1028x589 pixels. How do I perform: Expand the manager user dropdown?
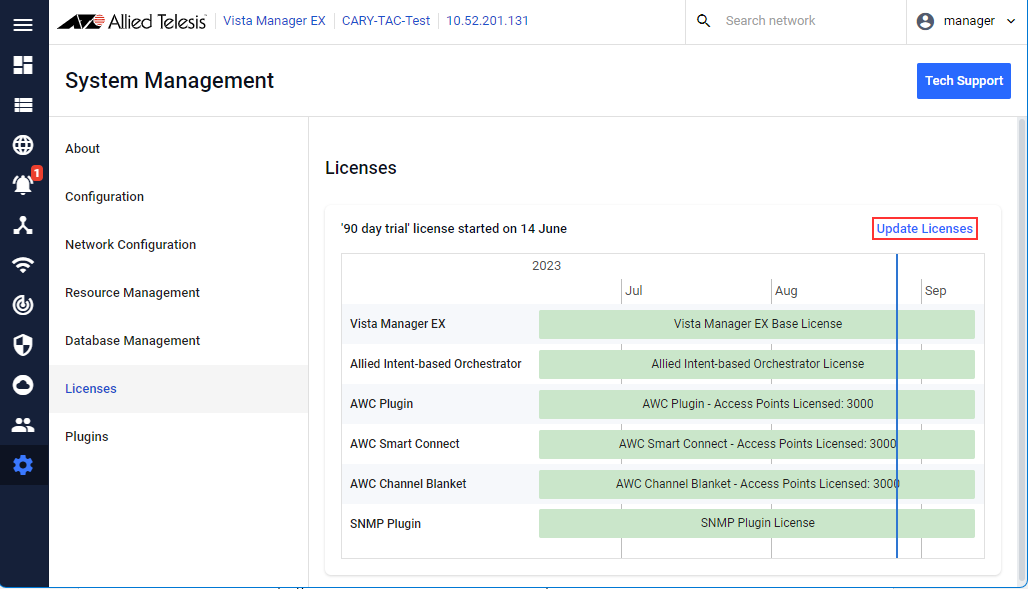966,21
